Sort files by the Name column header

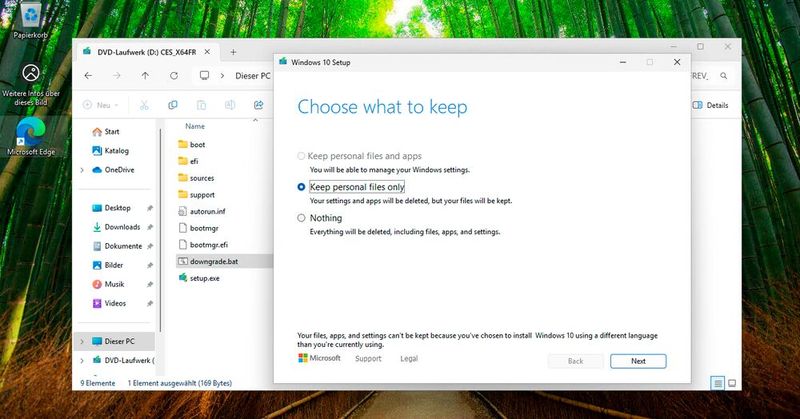195,126
